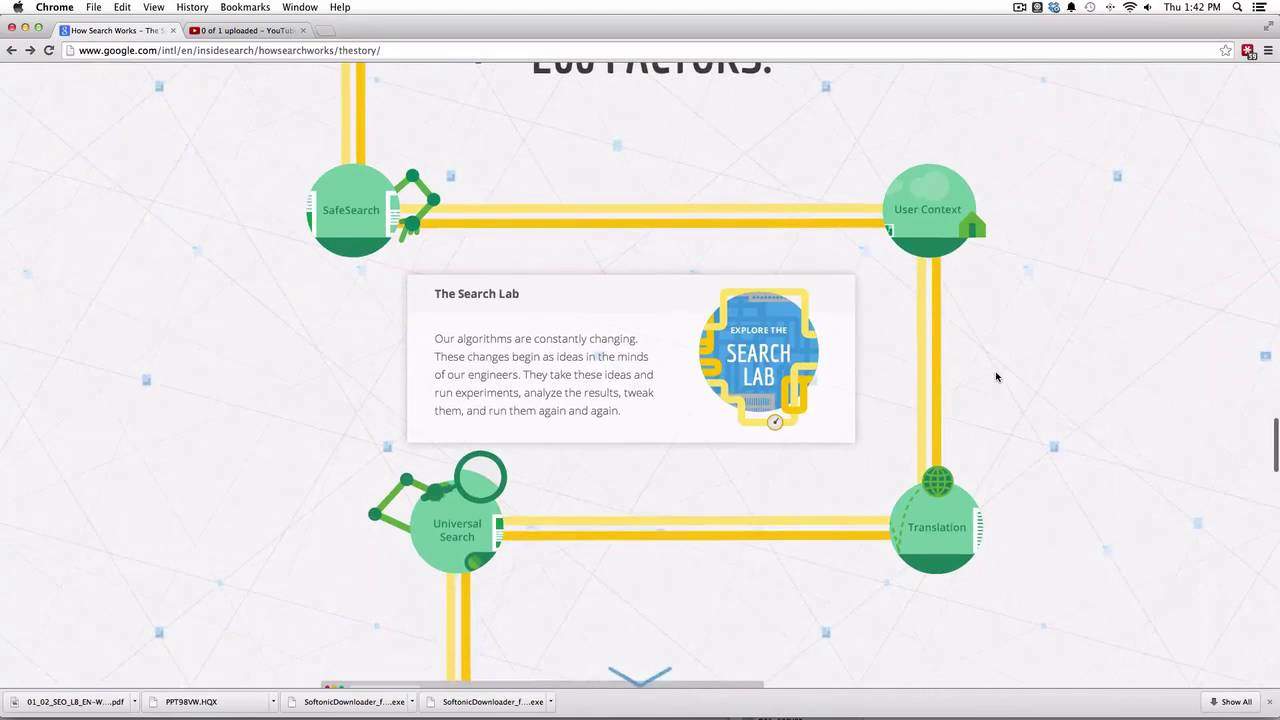Click the Show All downloads button
This screenshot has width=1280, height=720.
coord(1231,702)
